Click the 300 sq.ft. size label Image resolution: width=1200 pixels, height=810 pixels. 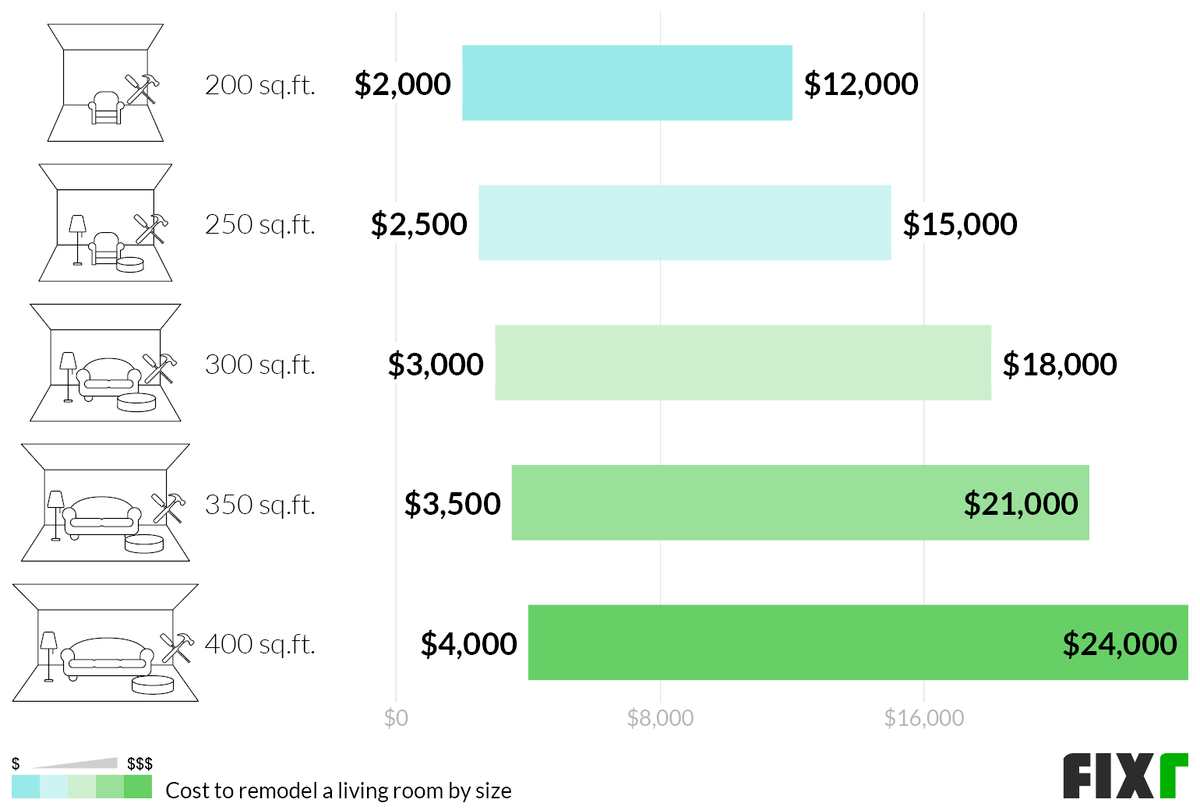[260, 365]
